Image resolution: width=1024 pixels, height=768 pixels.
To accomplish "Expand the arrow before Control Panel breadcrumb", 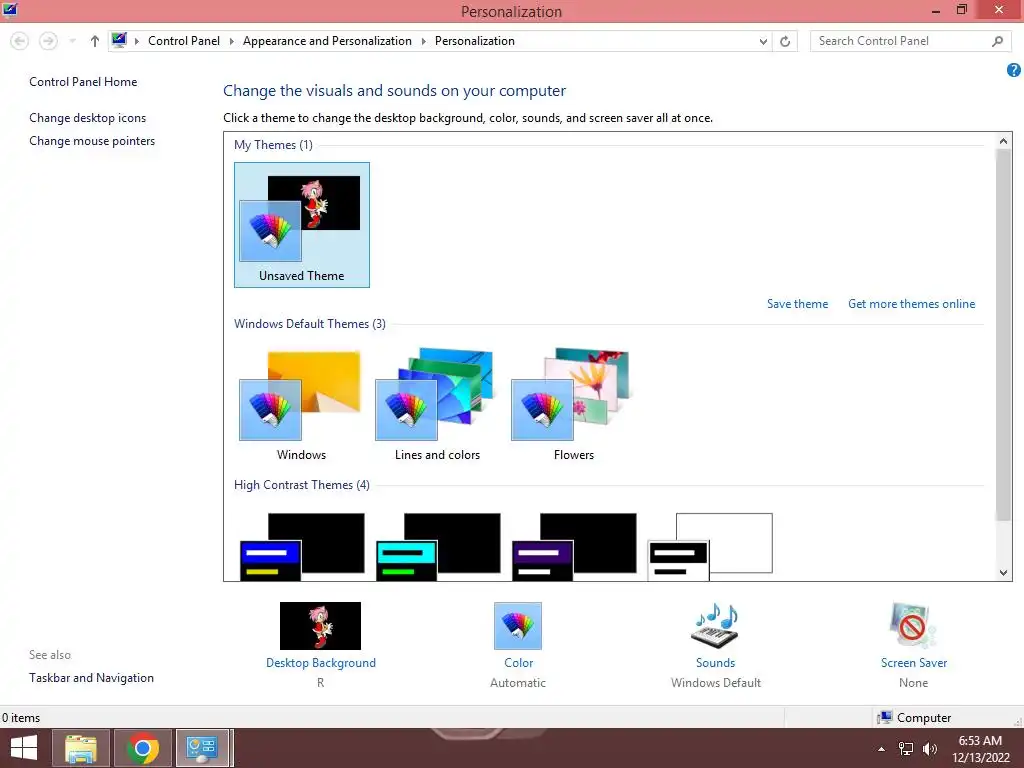I will click(x=136, y=41).
